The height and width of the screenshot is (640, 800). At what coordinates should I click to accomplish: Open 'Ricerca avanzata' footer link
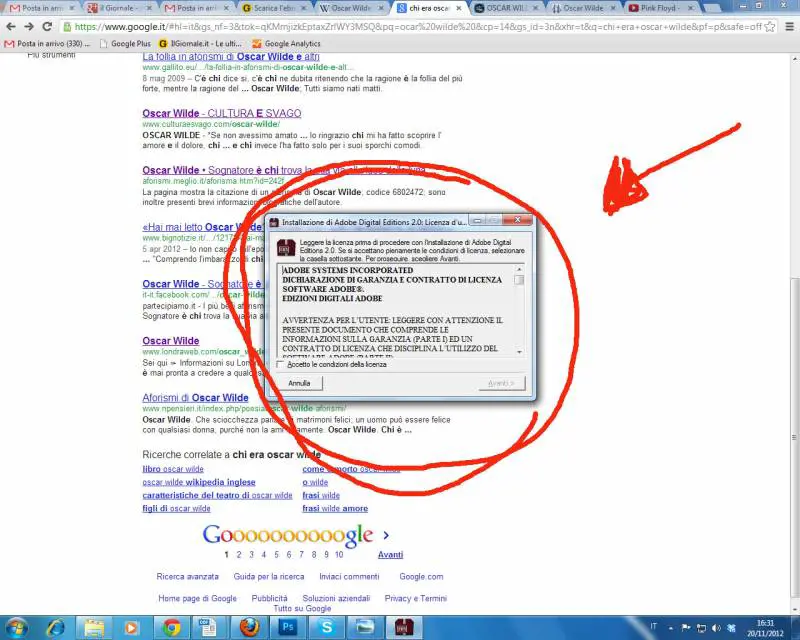(x=188, y=577)
